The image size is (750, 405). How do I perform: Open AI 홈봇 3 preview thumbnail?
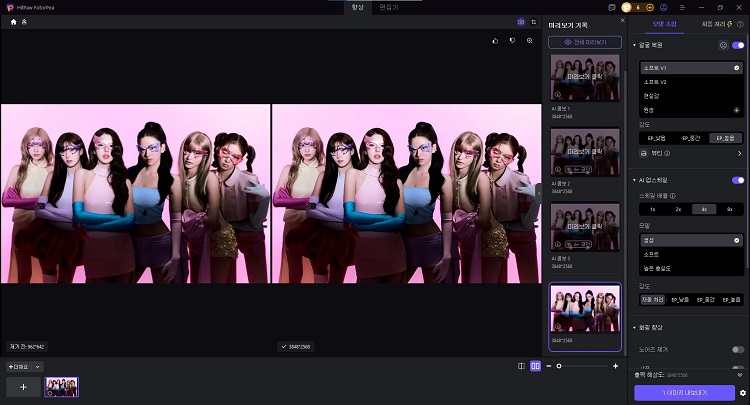click(585, 227)
